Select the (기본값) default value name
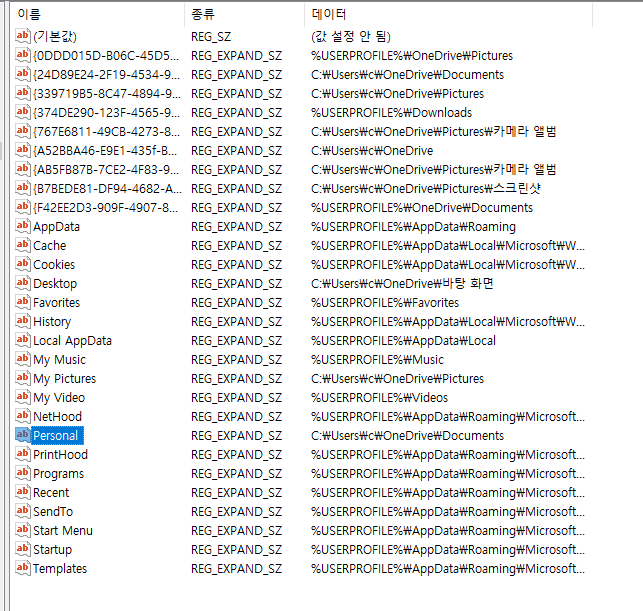 click(55, 36)
